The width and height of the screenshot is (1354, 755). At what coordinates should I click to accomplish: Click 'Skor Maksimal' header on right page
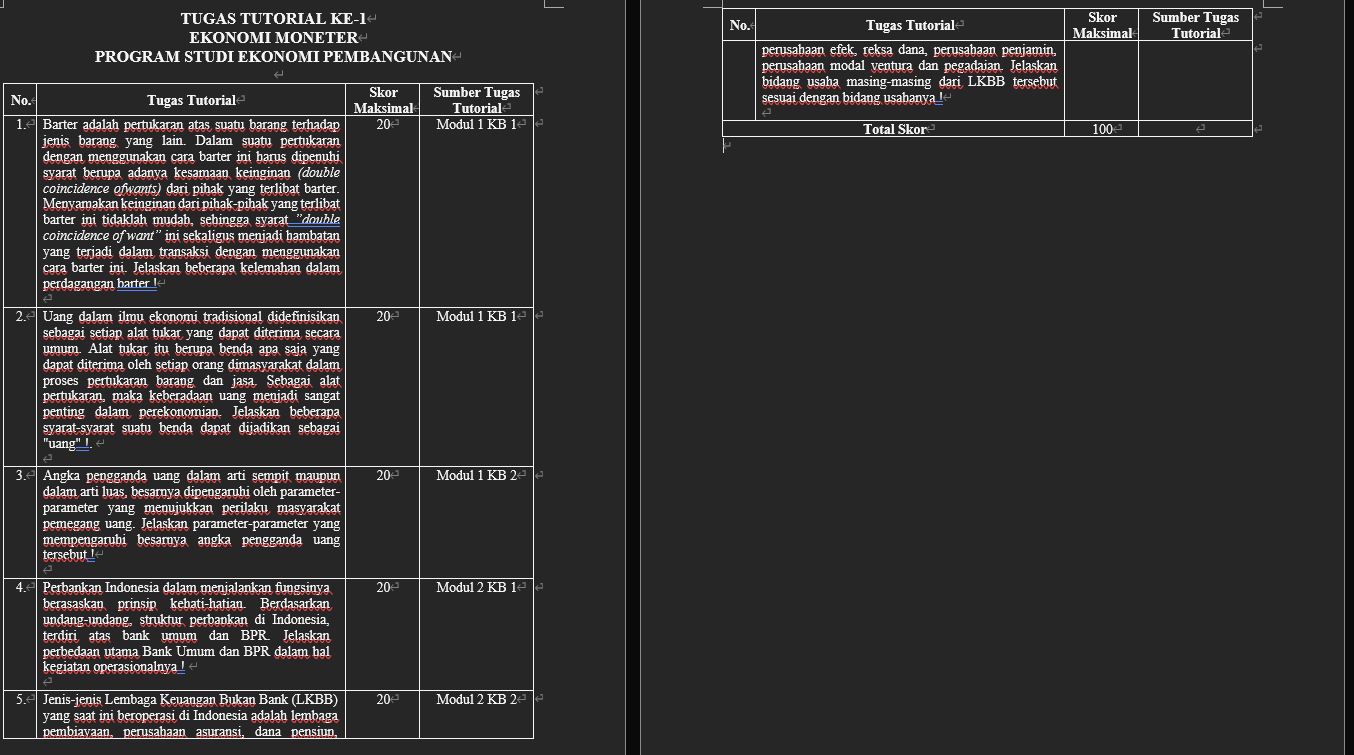point(1102,25)
